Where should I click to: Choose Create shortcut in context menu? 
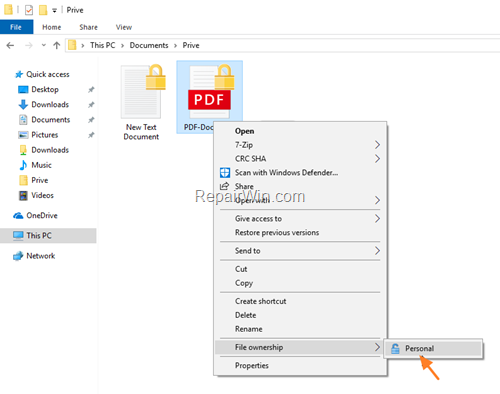pos(261,301)
